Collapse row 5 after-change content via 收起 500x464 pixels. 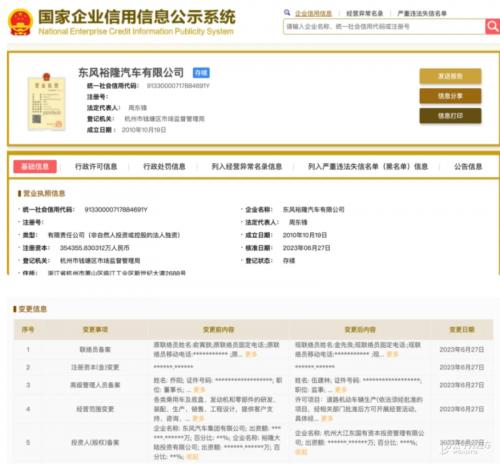[x=301, y=452]
